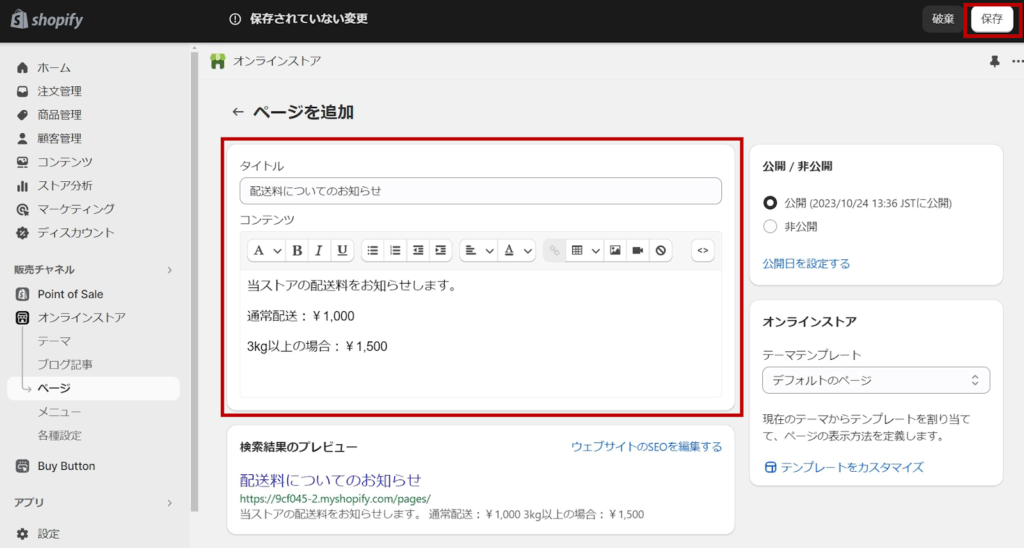Click the preview URL 9cf045-2.myshopify.com/pages/
Viewport: 1024px width, 548px height.
[x=335, y=499]
